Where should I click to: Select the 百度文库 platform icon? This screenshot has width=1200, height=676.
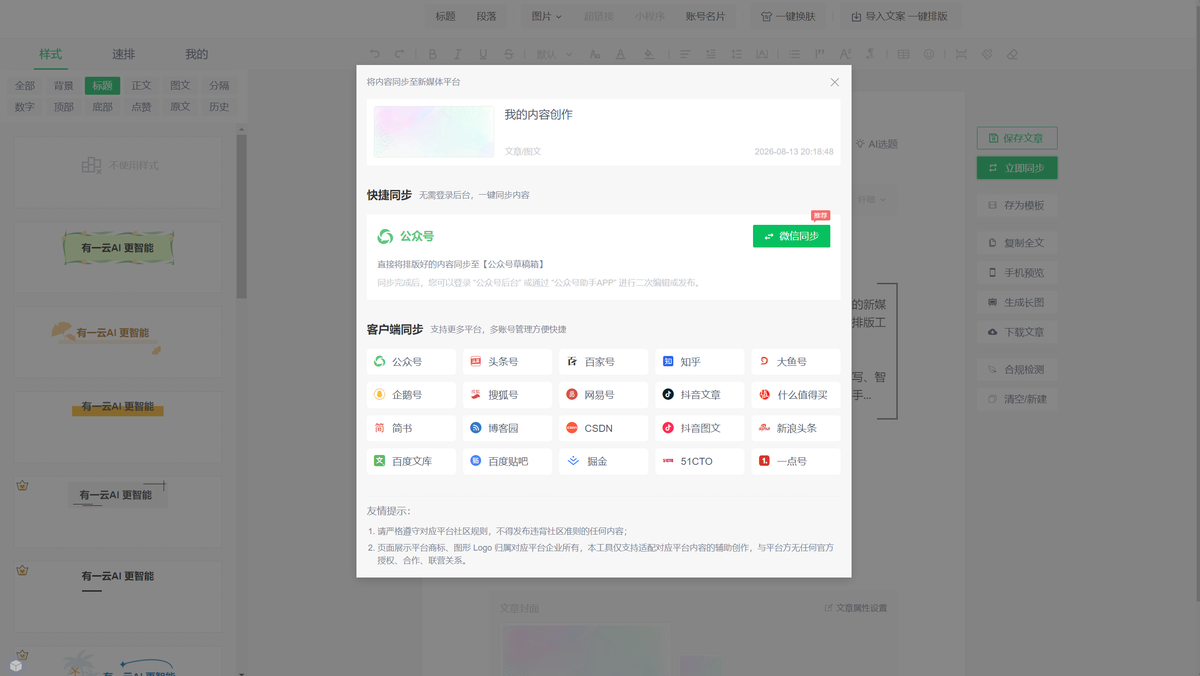(x=380, y=461)
